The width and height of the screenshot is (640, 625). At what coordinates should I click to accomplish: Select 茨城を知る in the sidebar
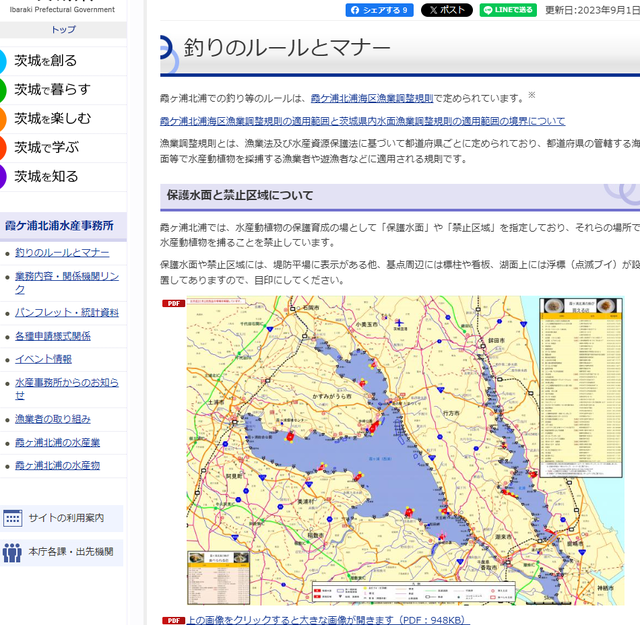tap(46, 176)
